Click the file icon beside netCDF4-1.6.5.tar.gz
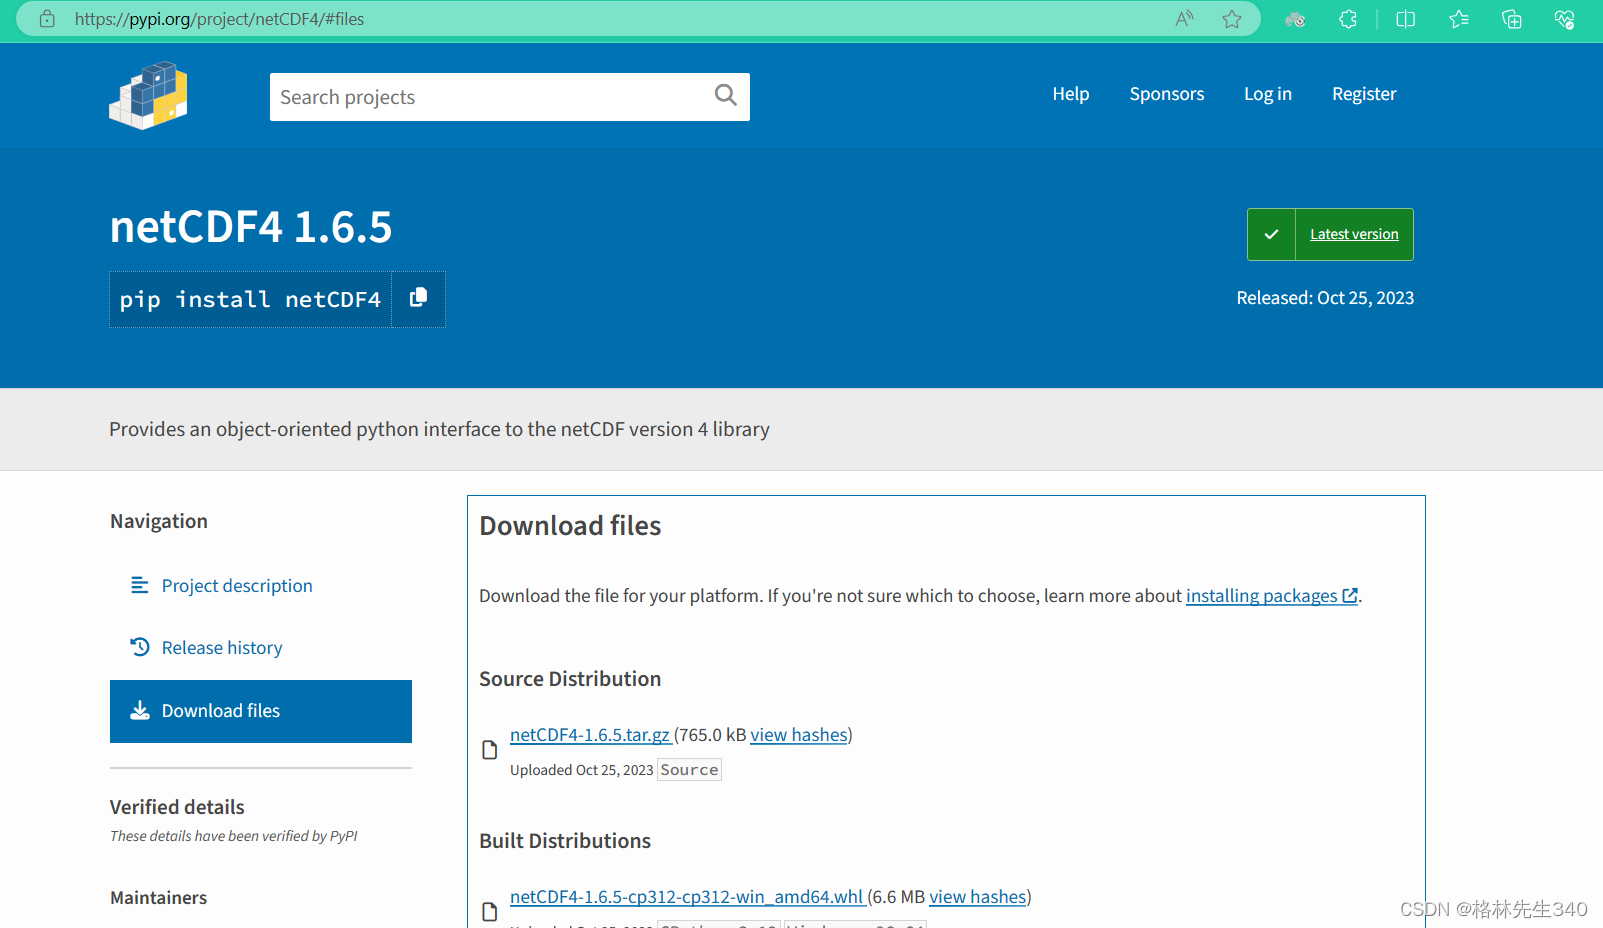This screenshot has height=928, width=1603. [490, 750]
